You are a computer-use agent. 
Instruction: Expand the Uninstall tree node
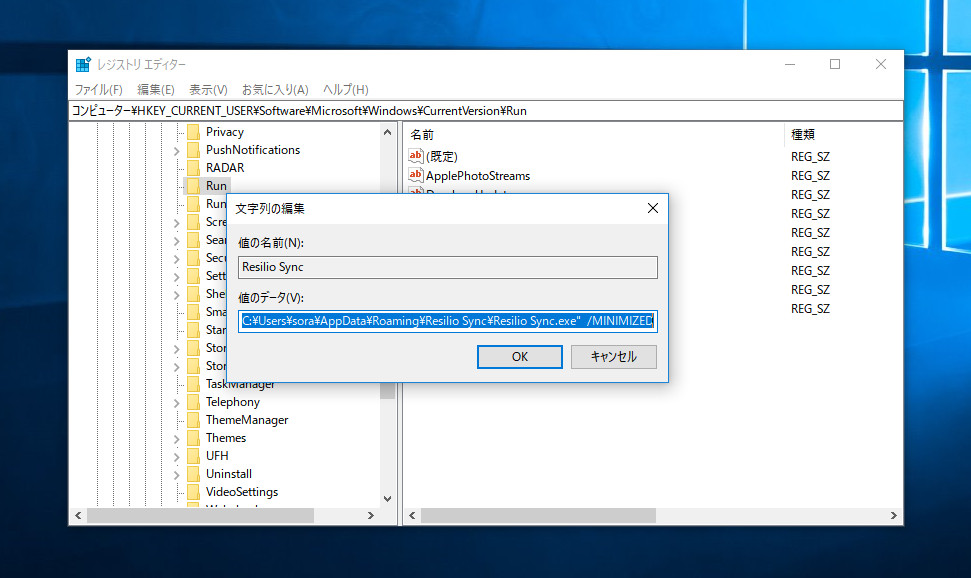coord(176,475)
